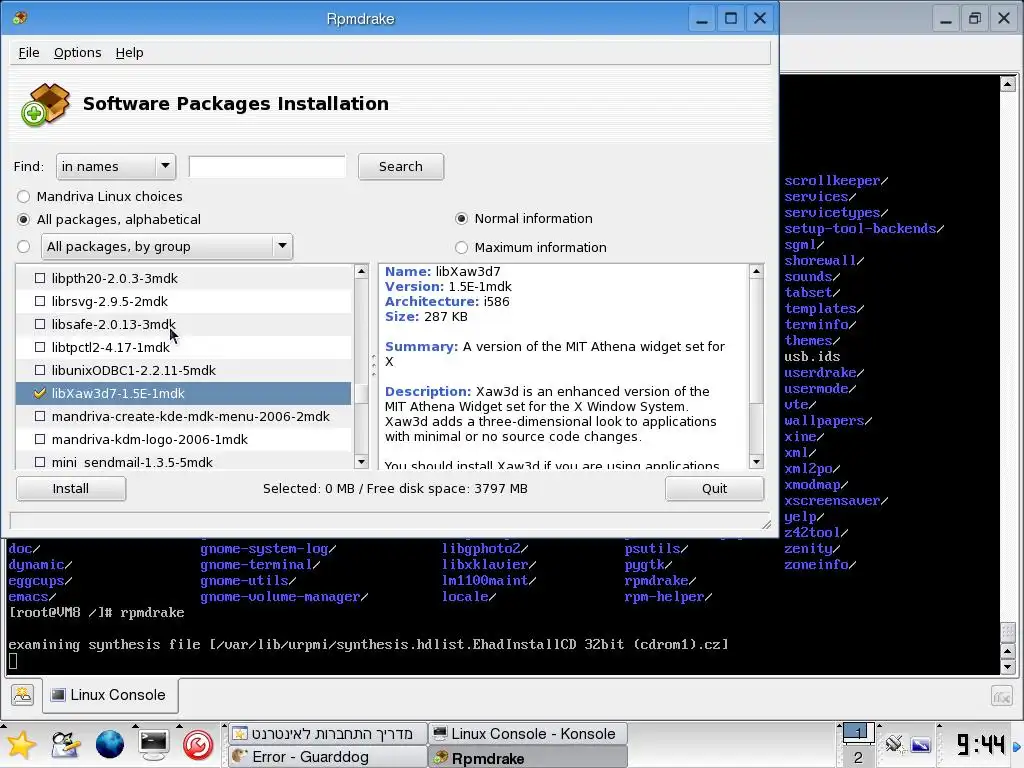The height and width of the screenshot is (768, 1024).
Task: Switch to the Hebrew-titled taskbar window entry
Action: (x=327, y=733)
